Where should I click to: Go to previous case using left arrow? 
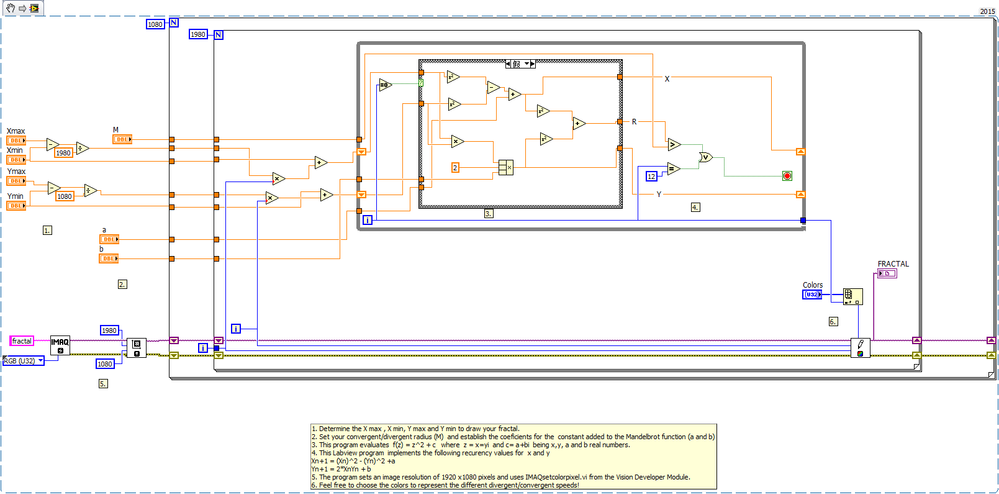pyautogui.click(x=508, y=64)
